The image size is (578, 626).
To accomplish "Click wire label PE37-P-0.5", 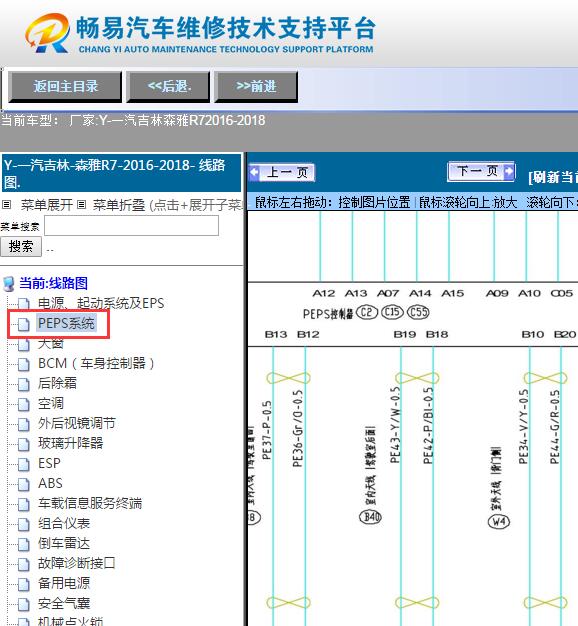I will [x=267, y=430].
